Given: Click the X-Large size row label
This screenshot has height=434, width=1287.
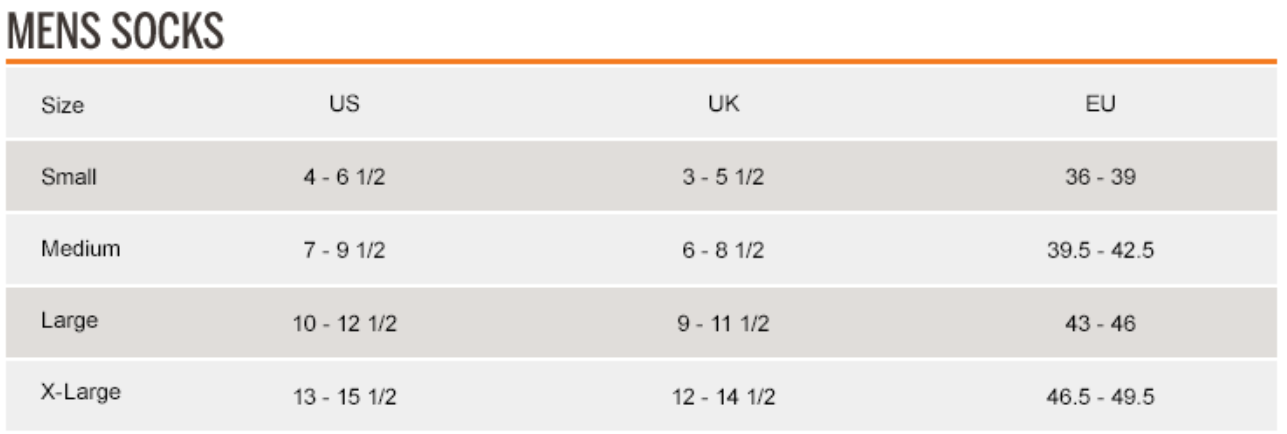Looking at the screenshot, I should [x=80, y=393].
